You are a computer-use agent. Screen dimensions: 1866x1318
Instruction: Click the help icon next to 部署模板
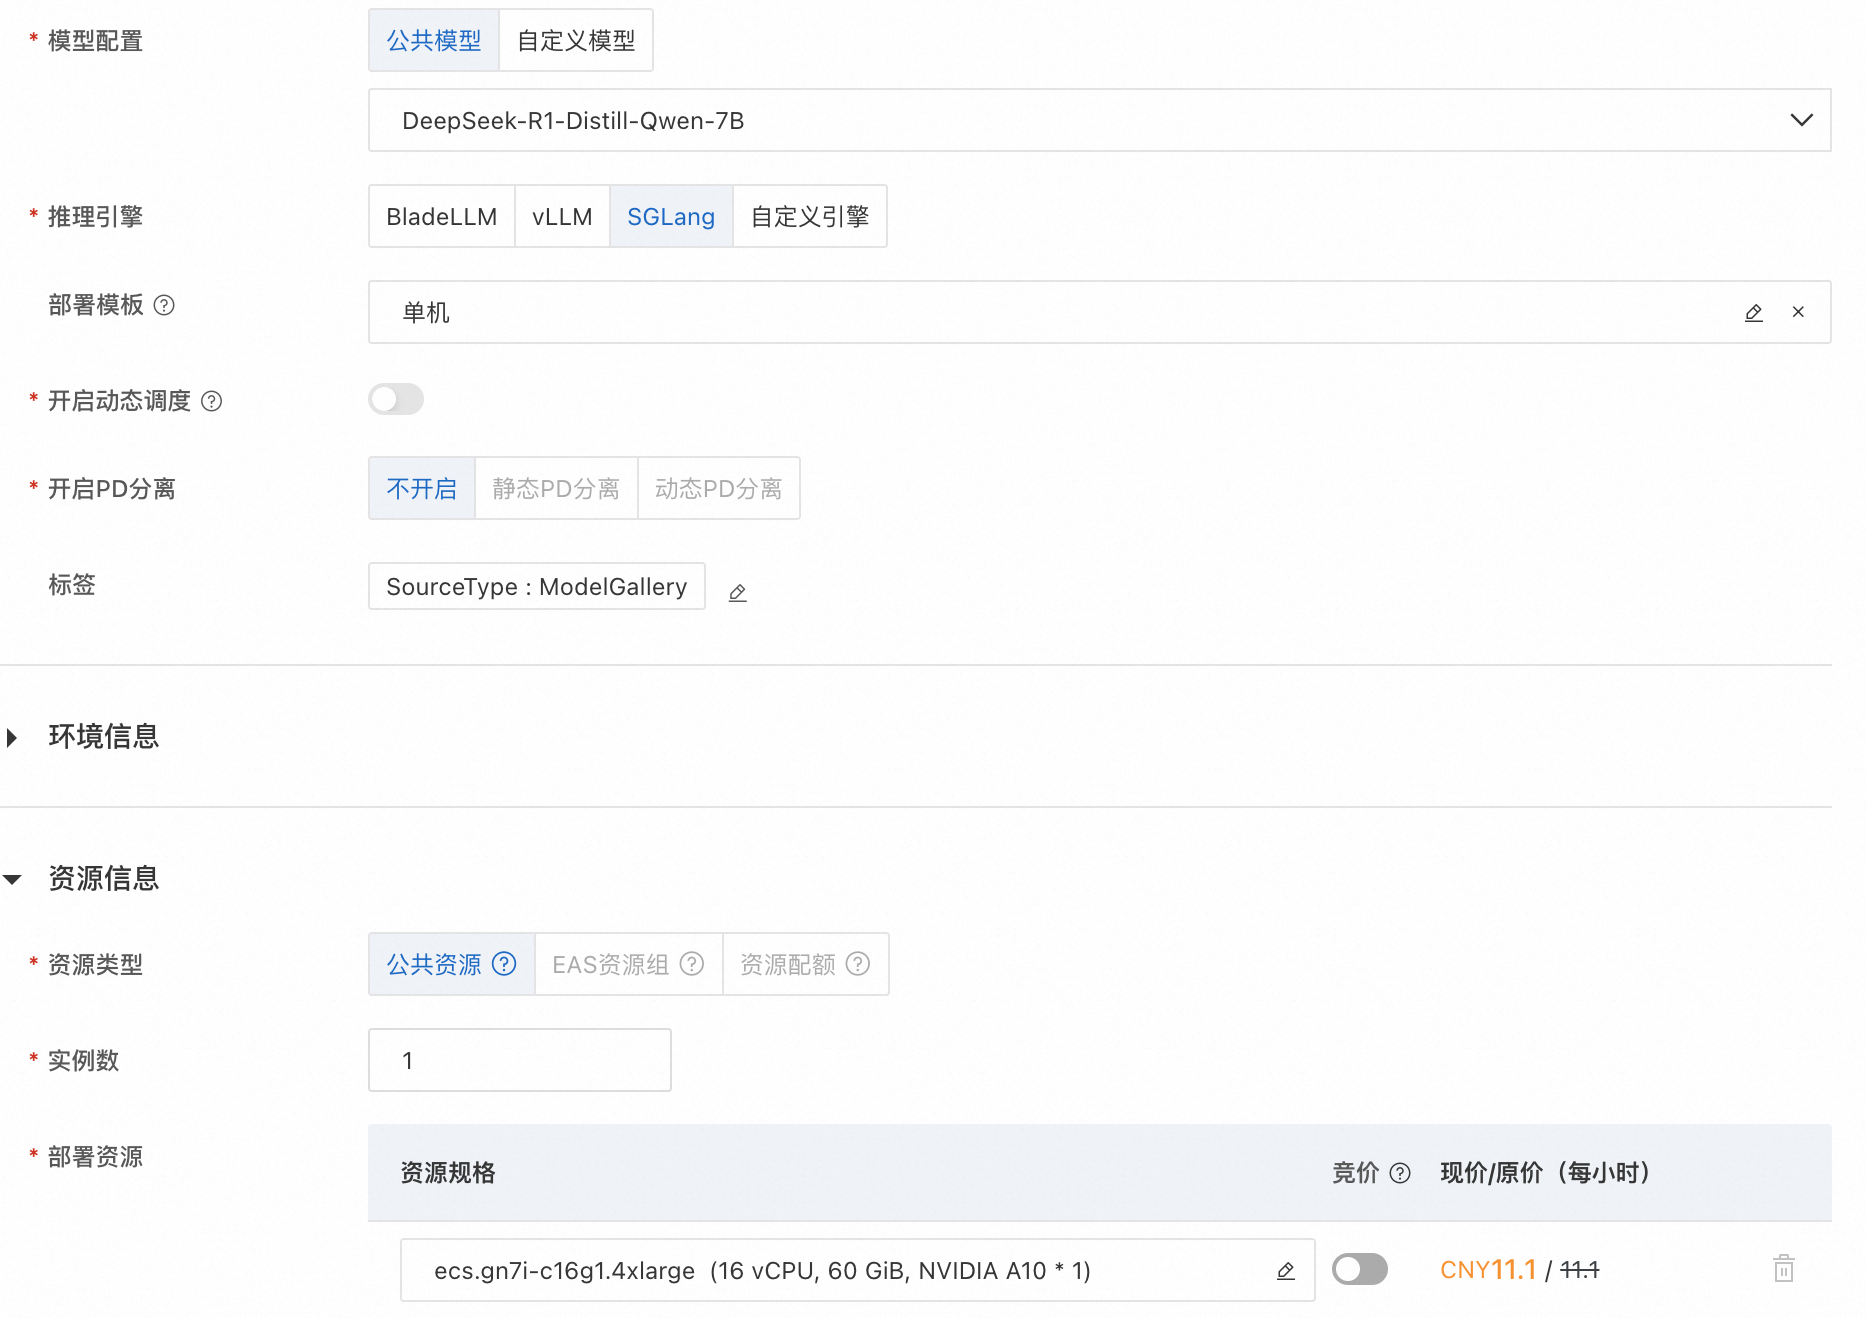click(164, 305)
